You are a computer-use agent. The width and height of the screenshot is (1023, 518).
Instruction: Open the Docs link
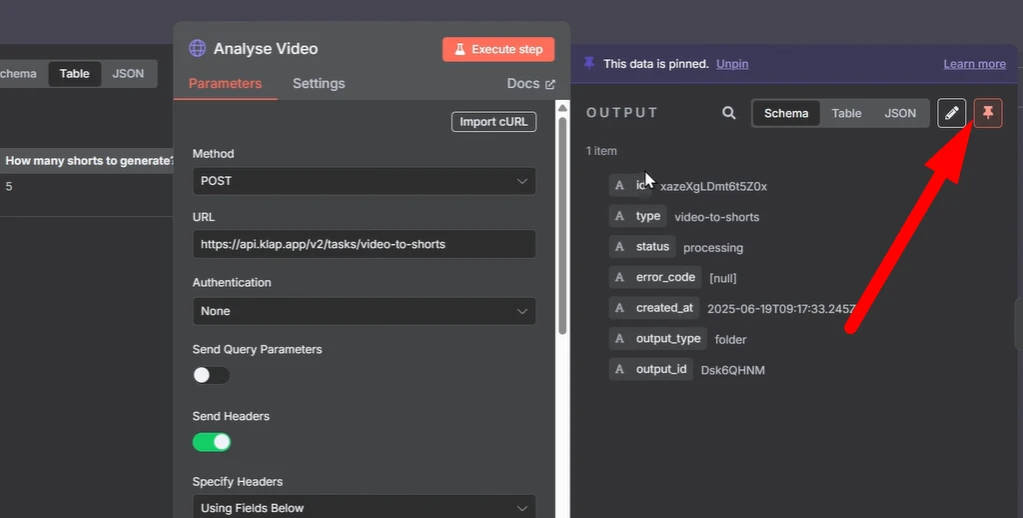point(530,84)
